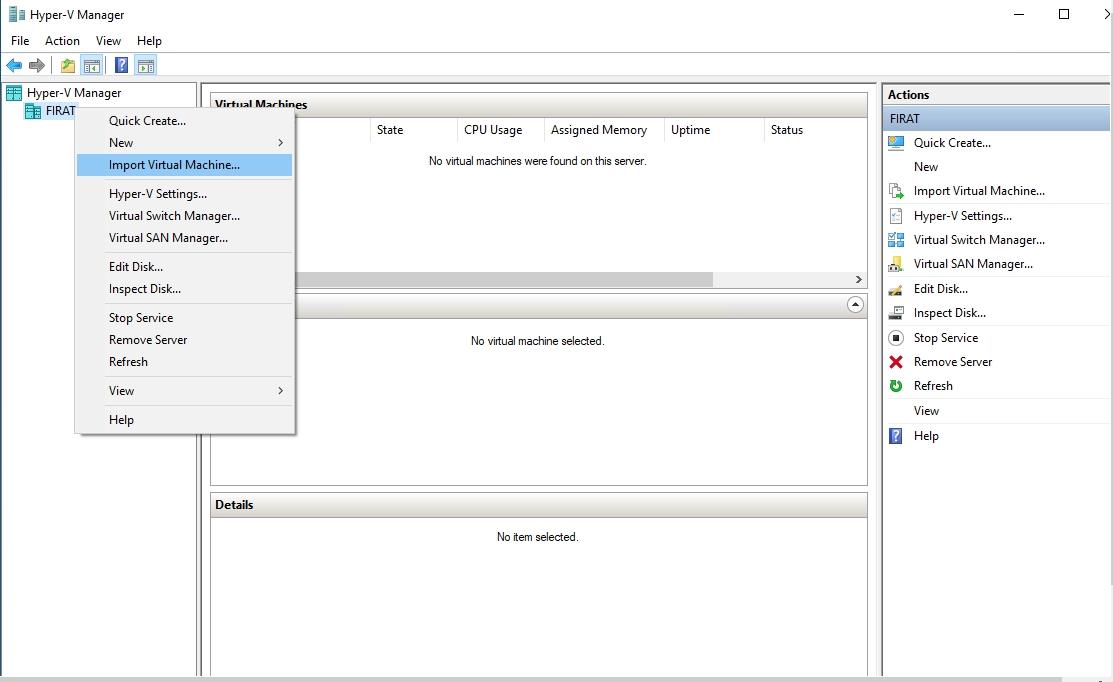Click the Quick Create icon in Actions pane
The width and height of the screenshot is (1113, 682).
click(x=896, y=143)
